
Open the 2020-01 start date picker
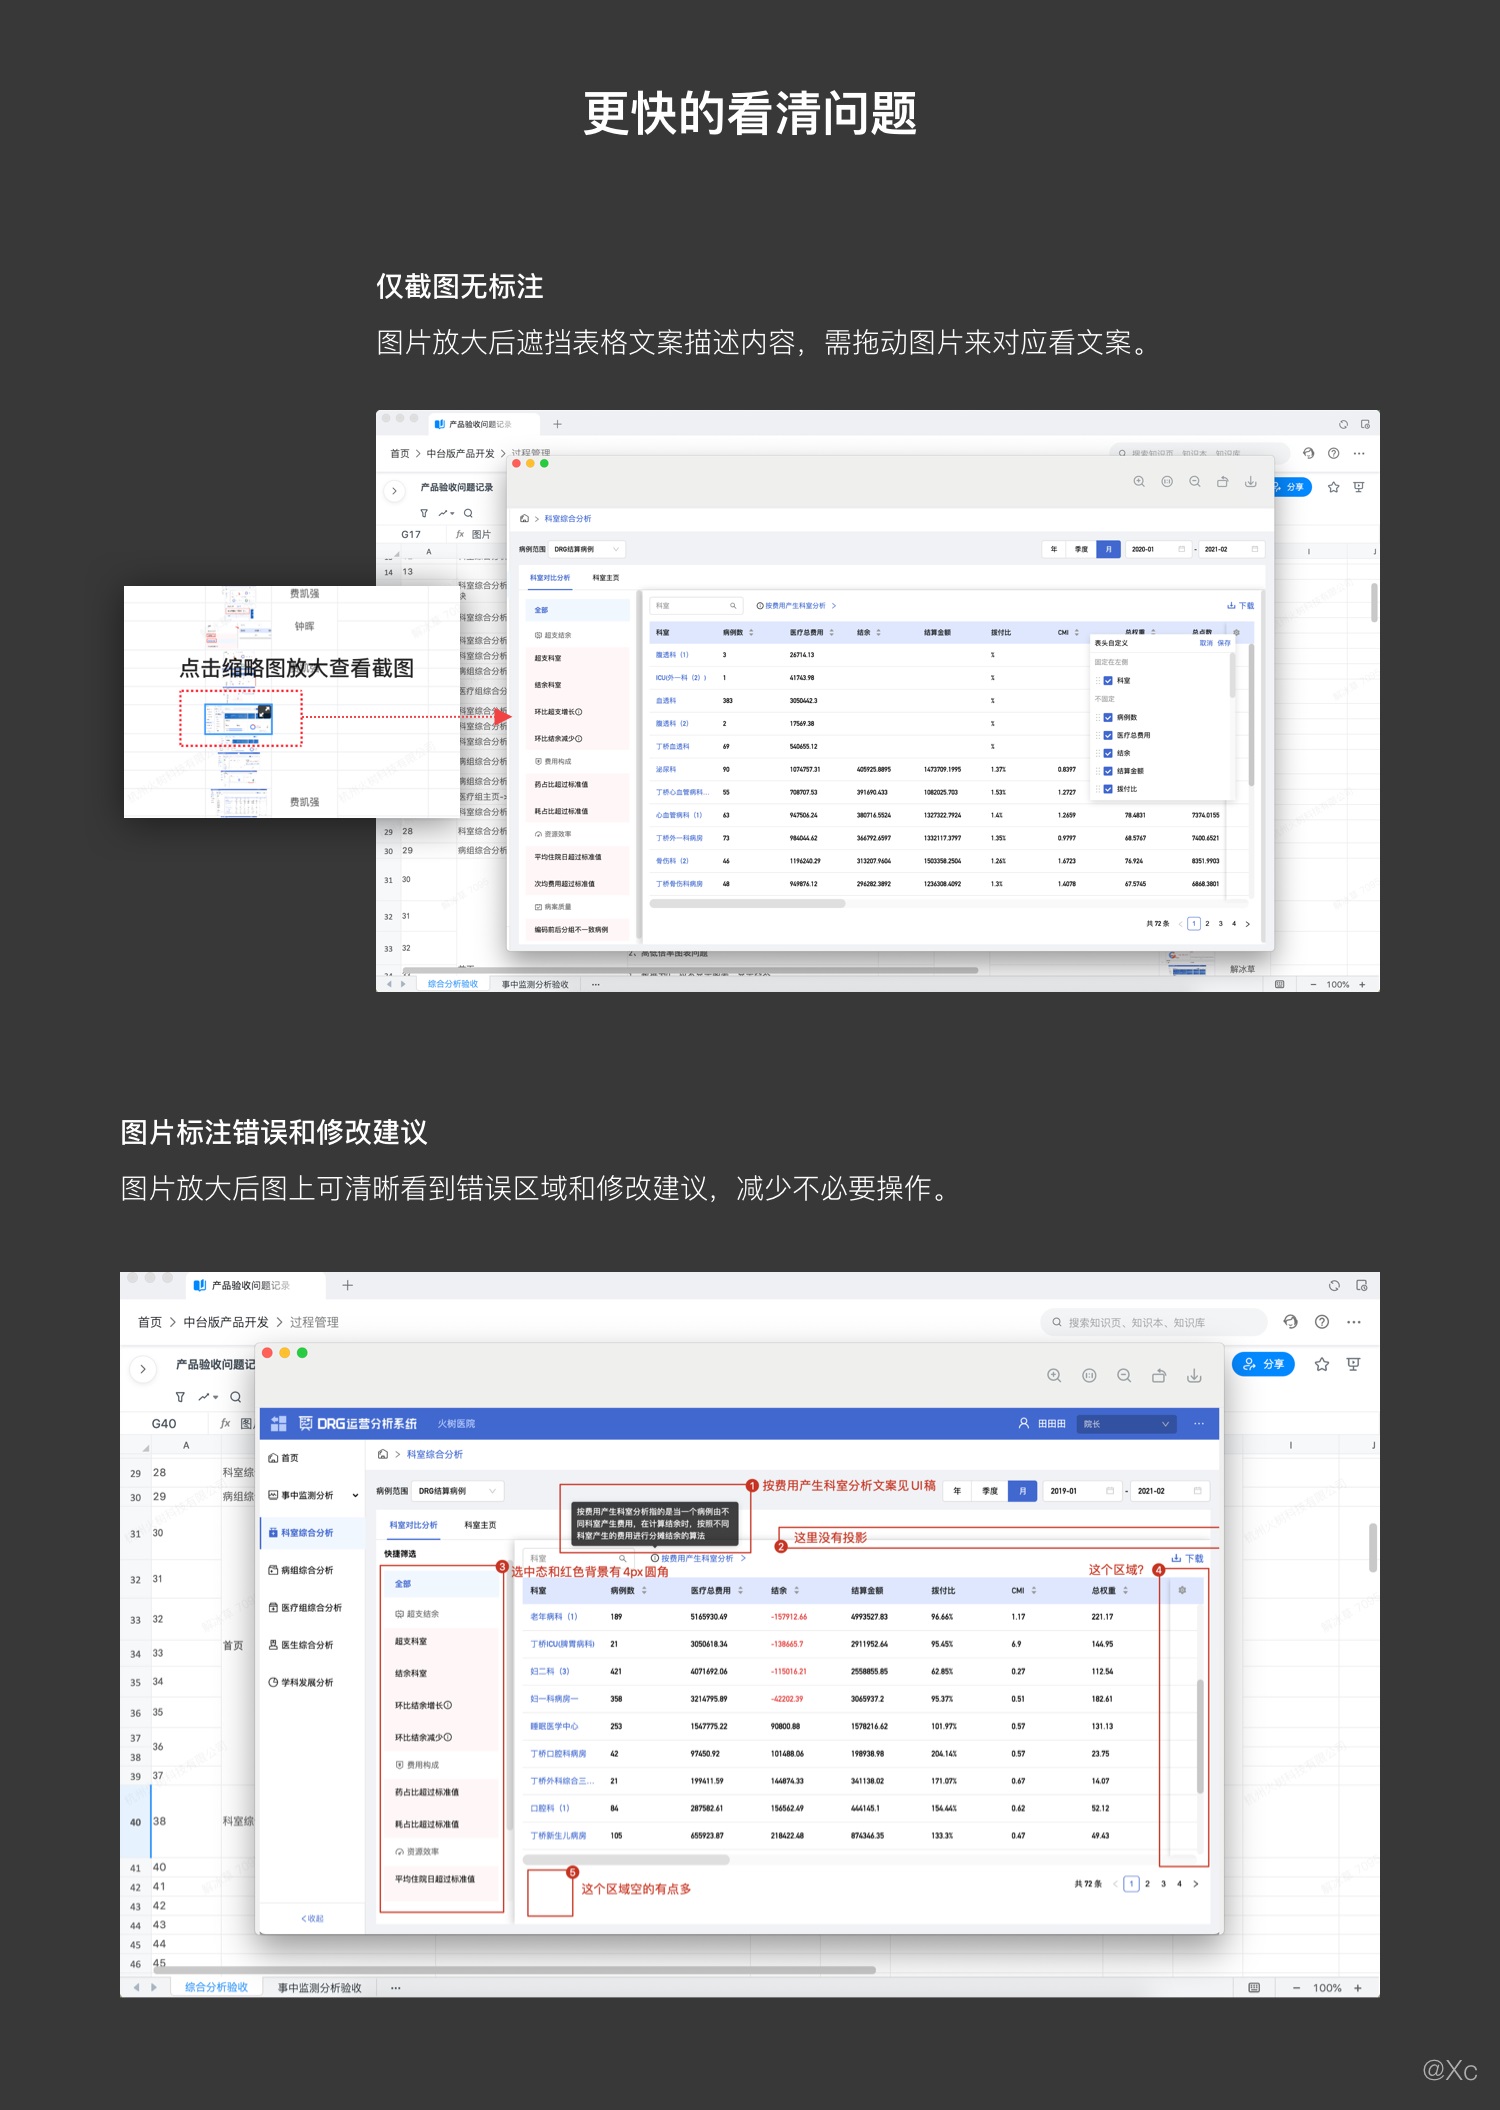(1158, 549)
